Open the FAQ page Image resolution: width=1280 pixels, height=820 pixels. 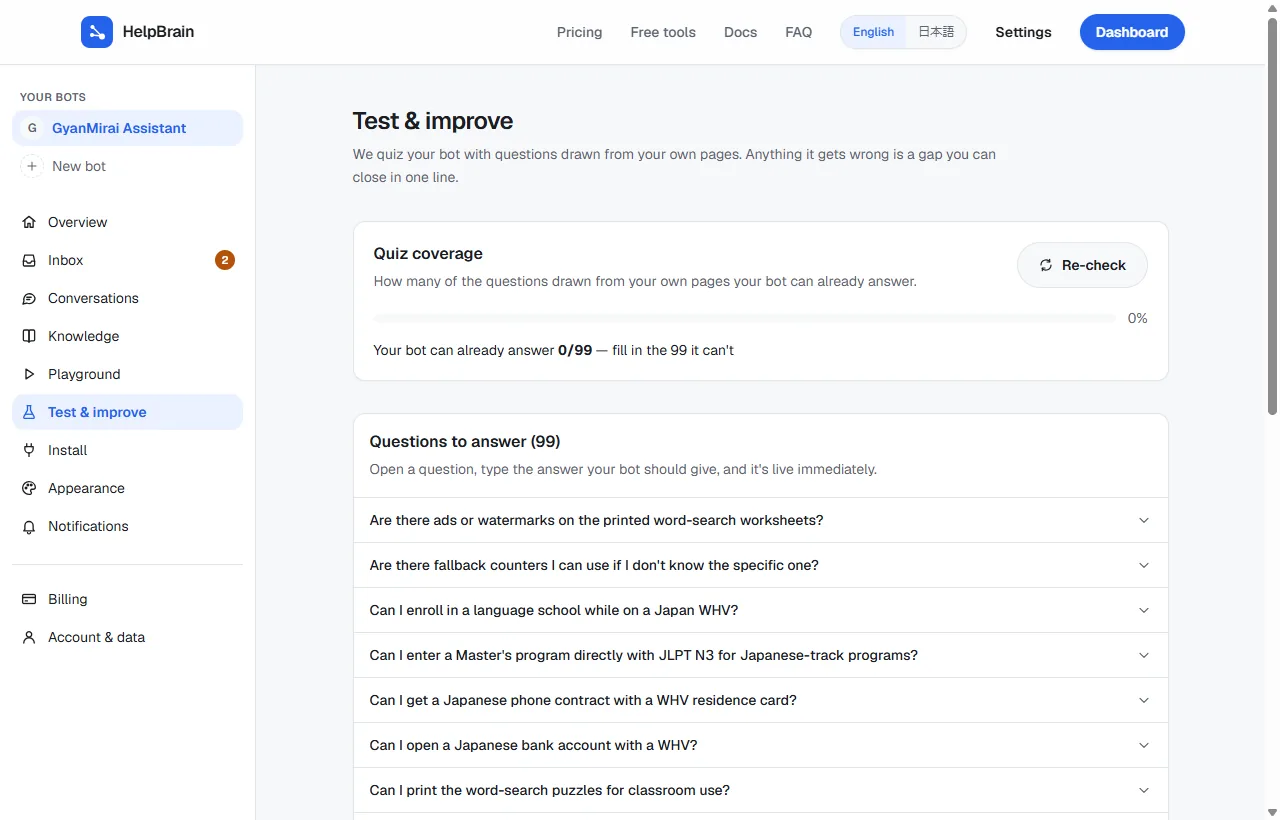click(798, 32)
